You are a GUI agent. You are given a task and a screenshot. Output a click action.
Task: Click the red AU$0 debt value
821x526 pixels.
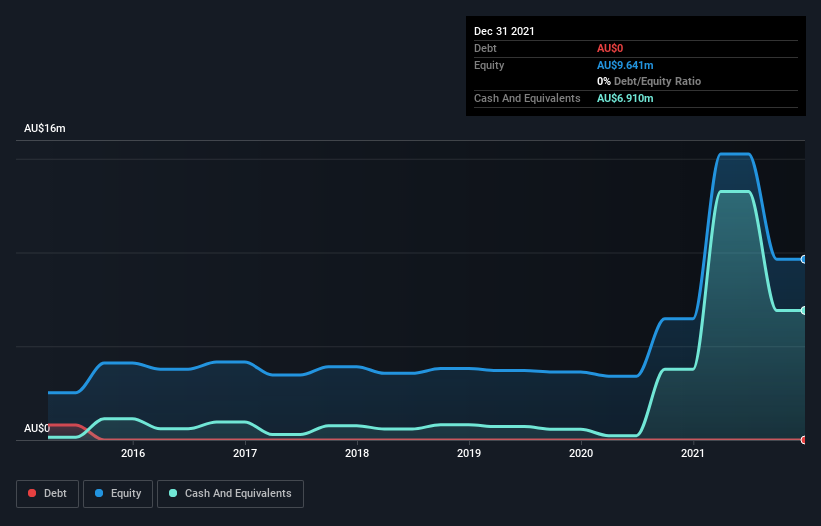[610, 48]
